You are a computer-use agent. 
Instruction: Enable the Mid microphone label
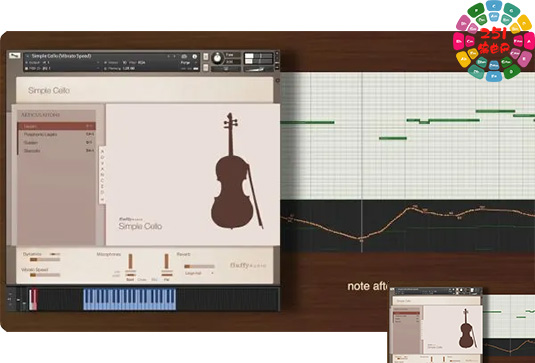point(154,280)
